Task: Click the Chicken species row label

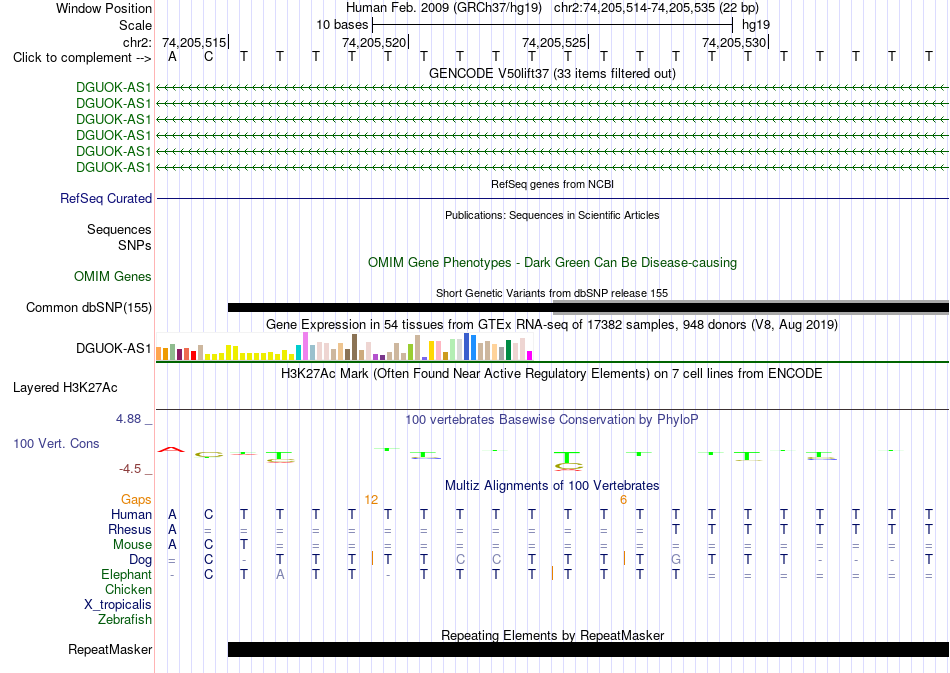Action: [128, 589]
